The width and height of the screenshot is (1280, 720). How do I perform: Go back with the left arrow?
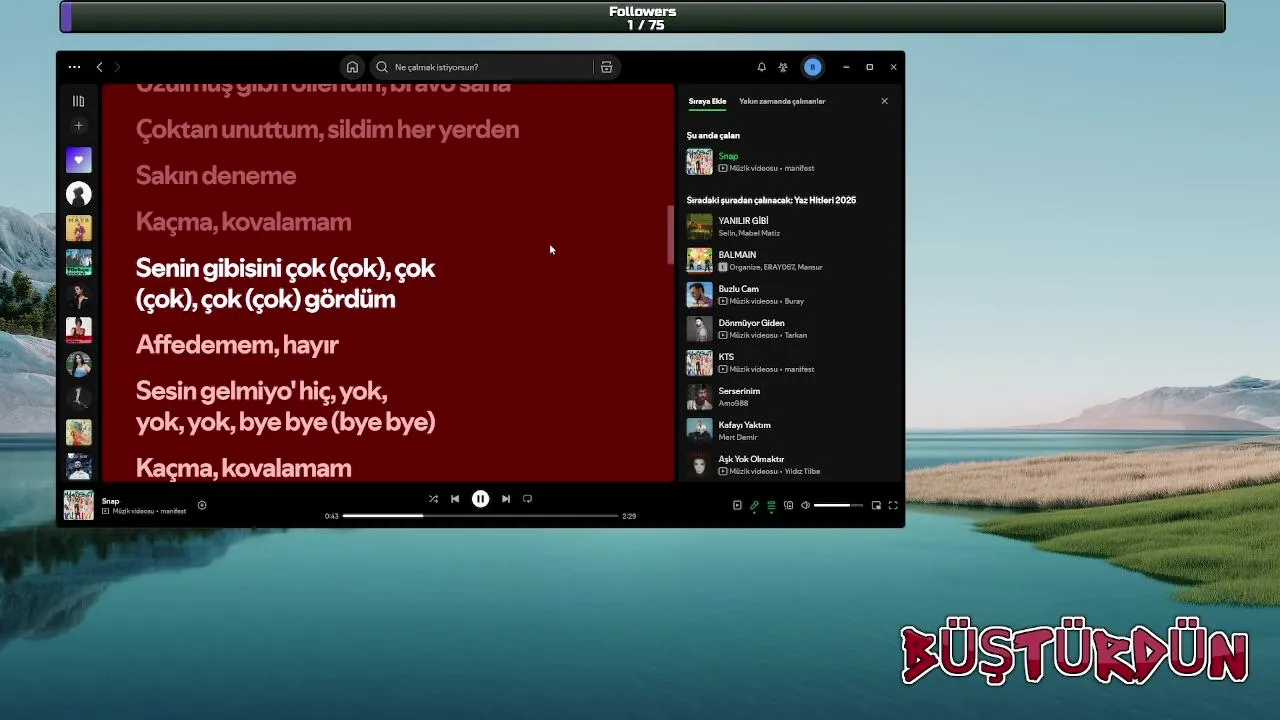(x=99, y=67)
